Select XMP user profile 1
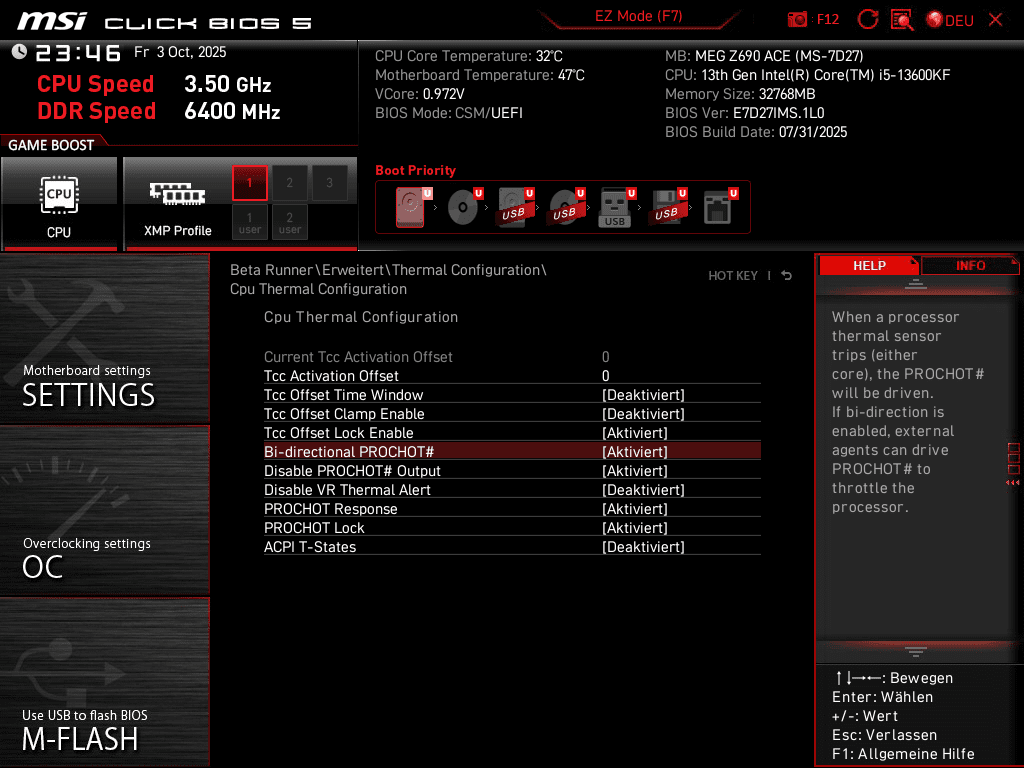This screenshot has width=1024, height=768. click(249, 222)
